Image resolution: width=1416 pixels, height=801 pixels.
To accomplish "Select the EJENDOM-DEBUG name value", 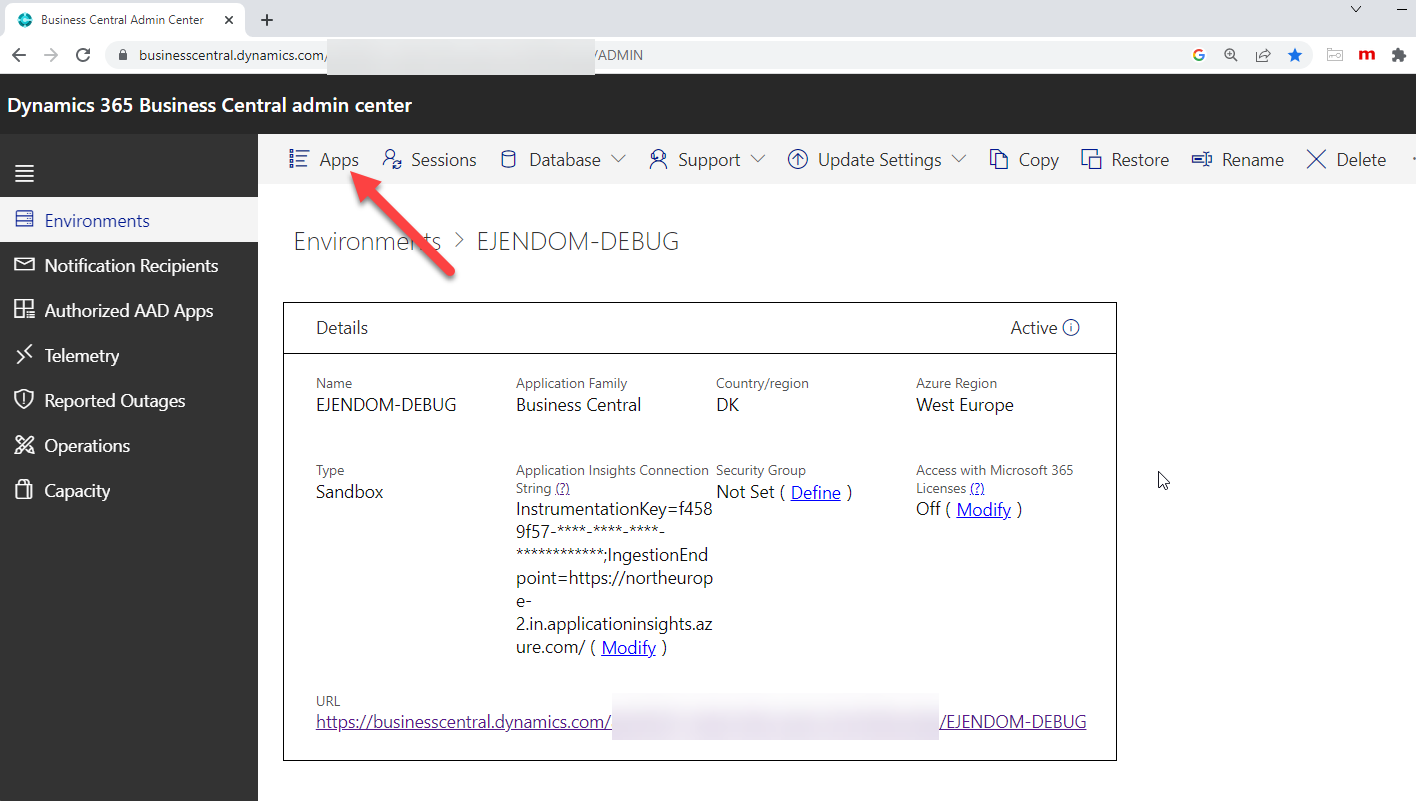I will point(386,405).
